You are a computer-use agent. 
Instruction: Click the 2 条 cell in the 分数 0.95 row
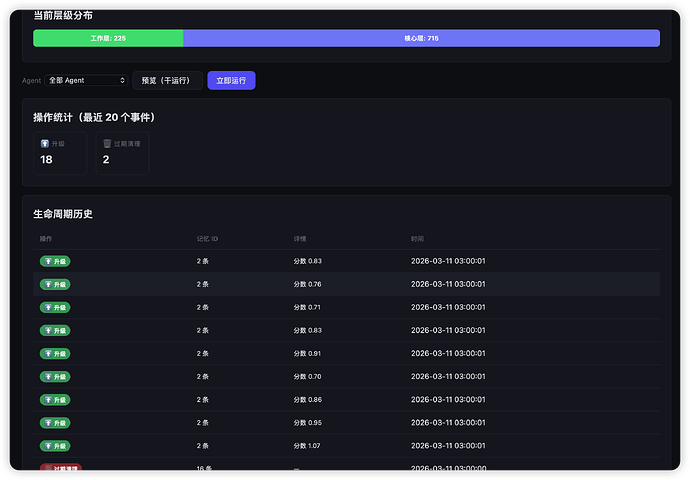(202, 423)
